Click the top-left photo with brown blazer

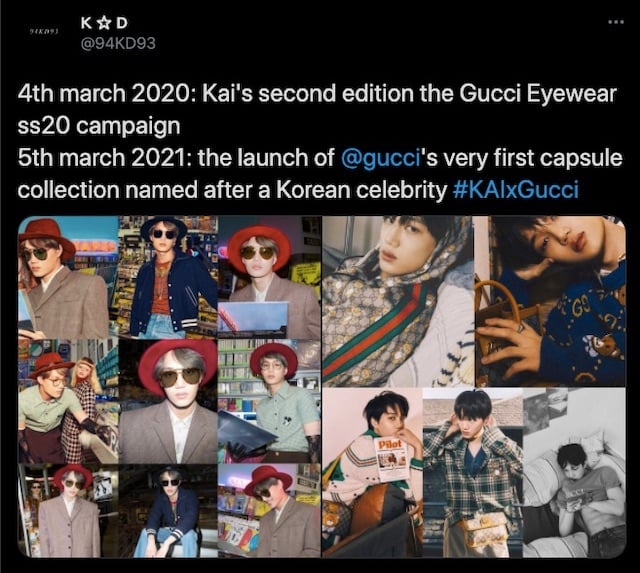tap(68, 278)
